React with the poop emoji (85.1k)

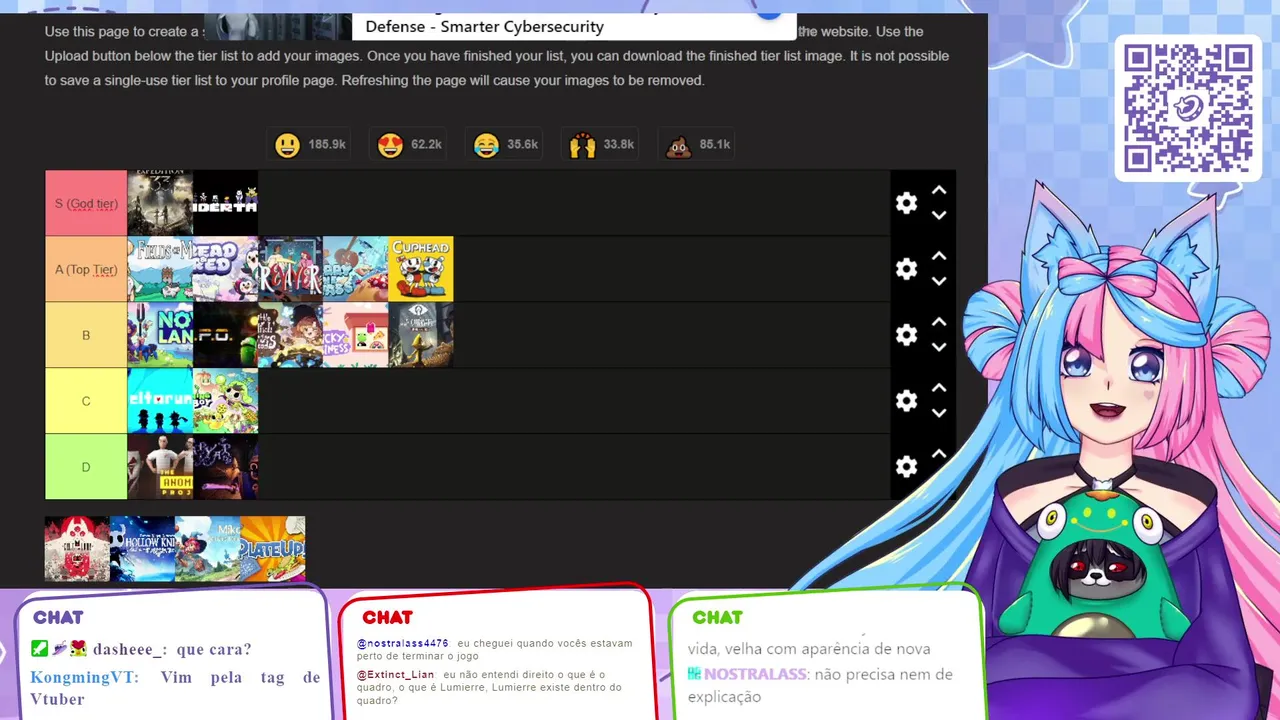[x=679, y=145]
